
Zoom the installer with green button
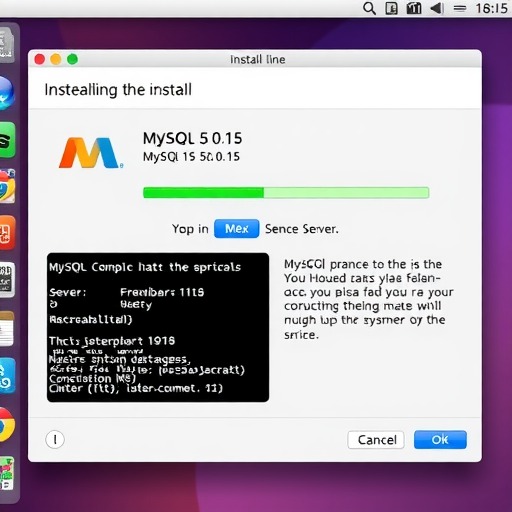(72, 59)
